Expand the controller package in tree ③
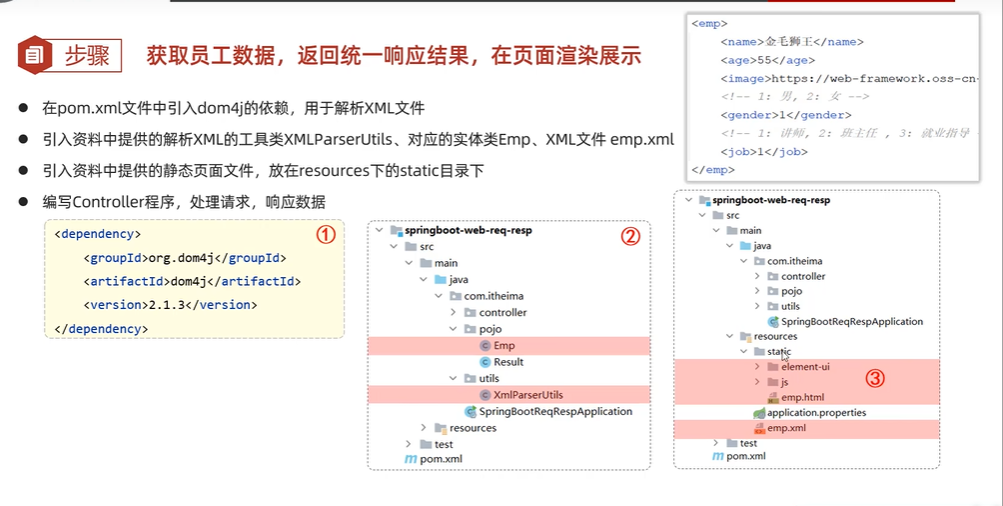Image resolution: width=1003 pixels, height=506 pixels. (757, 276)
